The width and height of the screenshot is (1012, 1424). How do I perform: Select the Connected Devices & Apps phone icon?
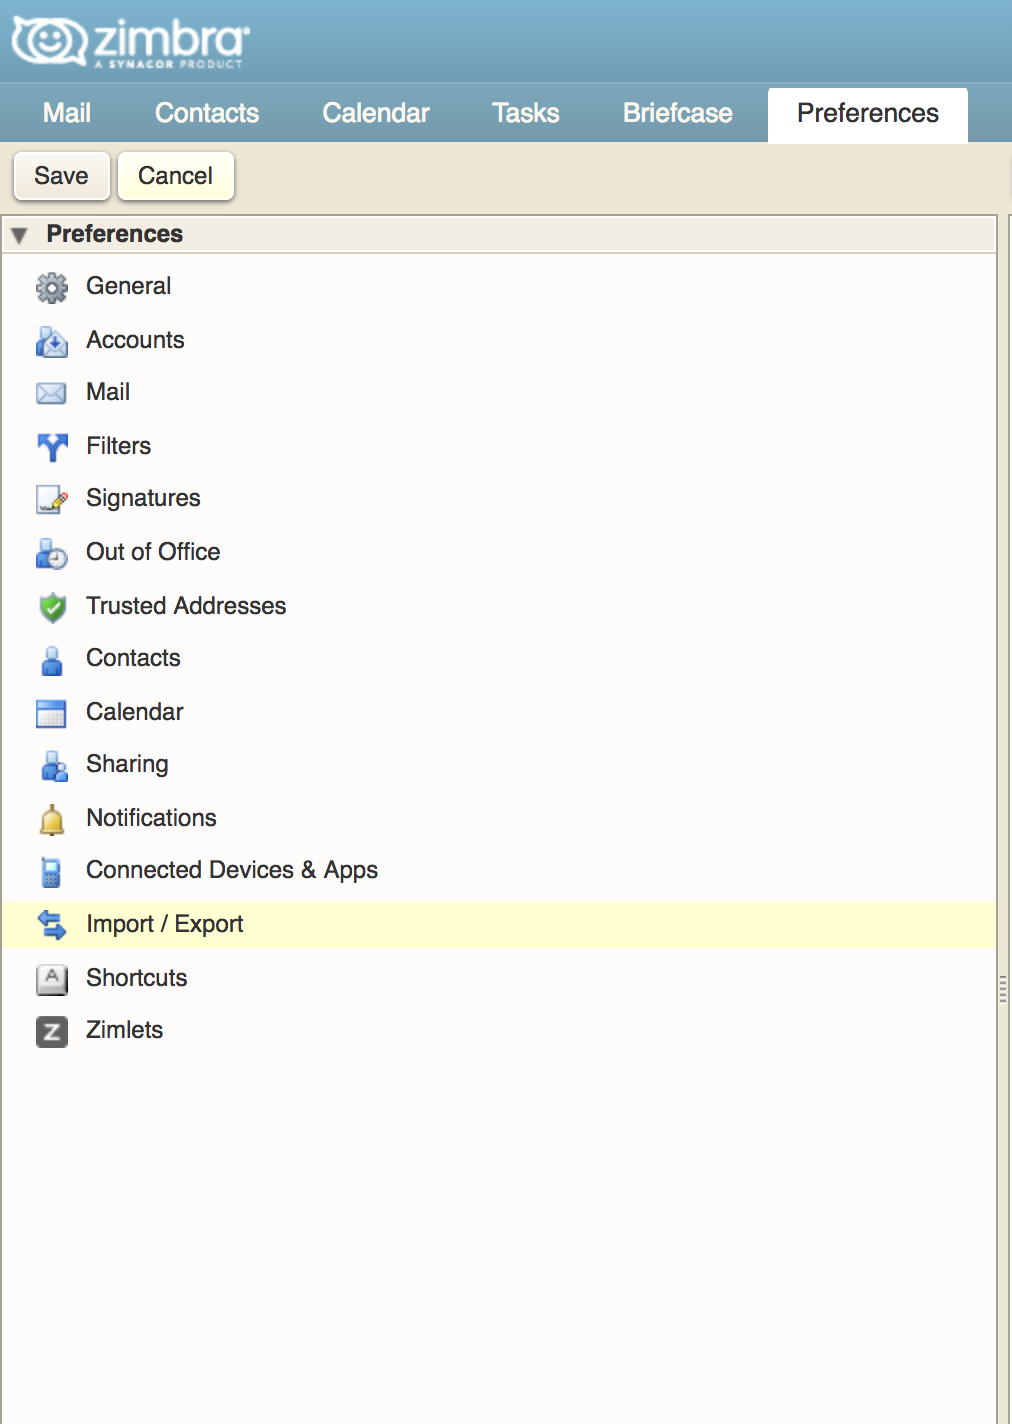click(51, 871)
